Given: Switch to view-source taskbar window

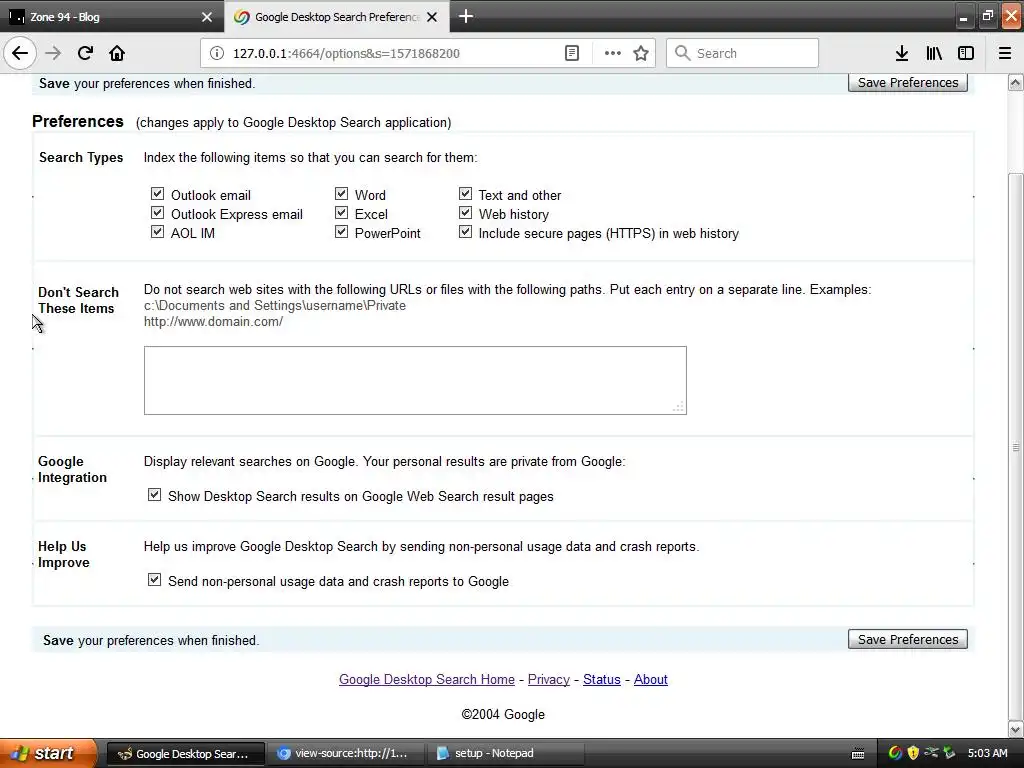Looking at the screenshot, I should click(345, 754).
